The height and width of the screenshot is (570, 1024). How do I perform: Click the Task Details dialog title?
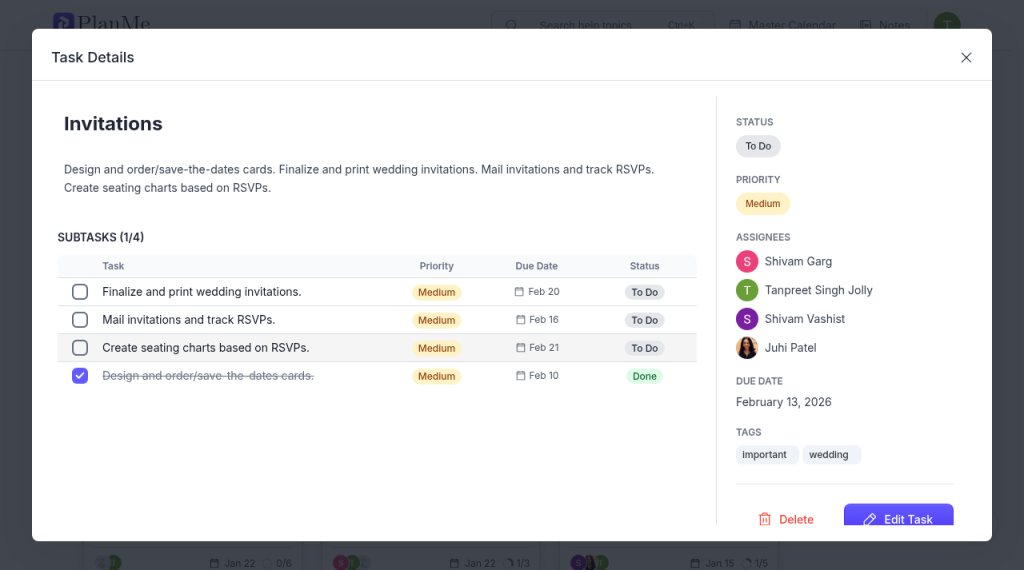tap(93, 57)
